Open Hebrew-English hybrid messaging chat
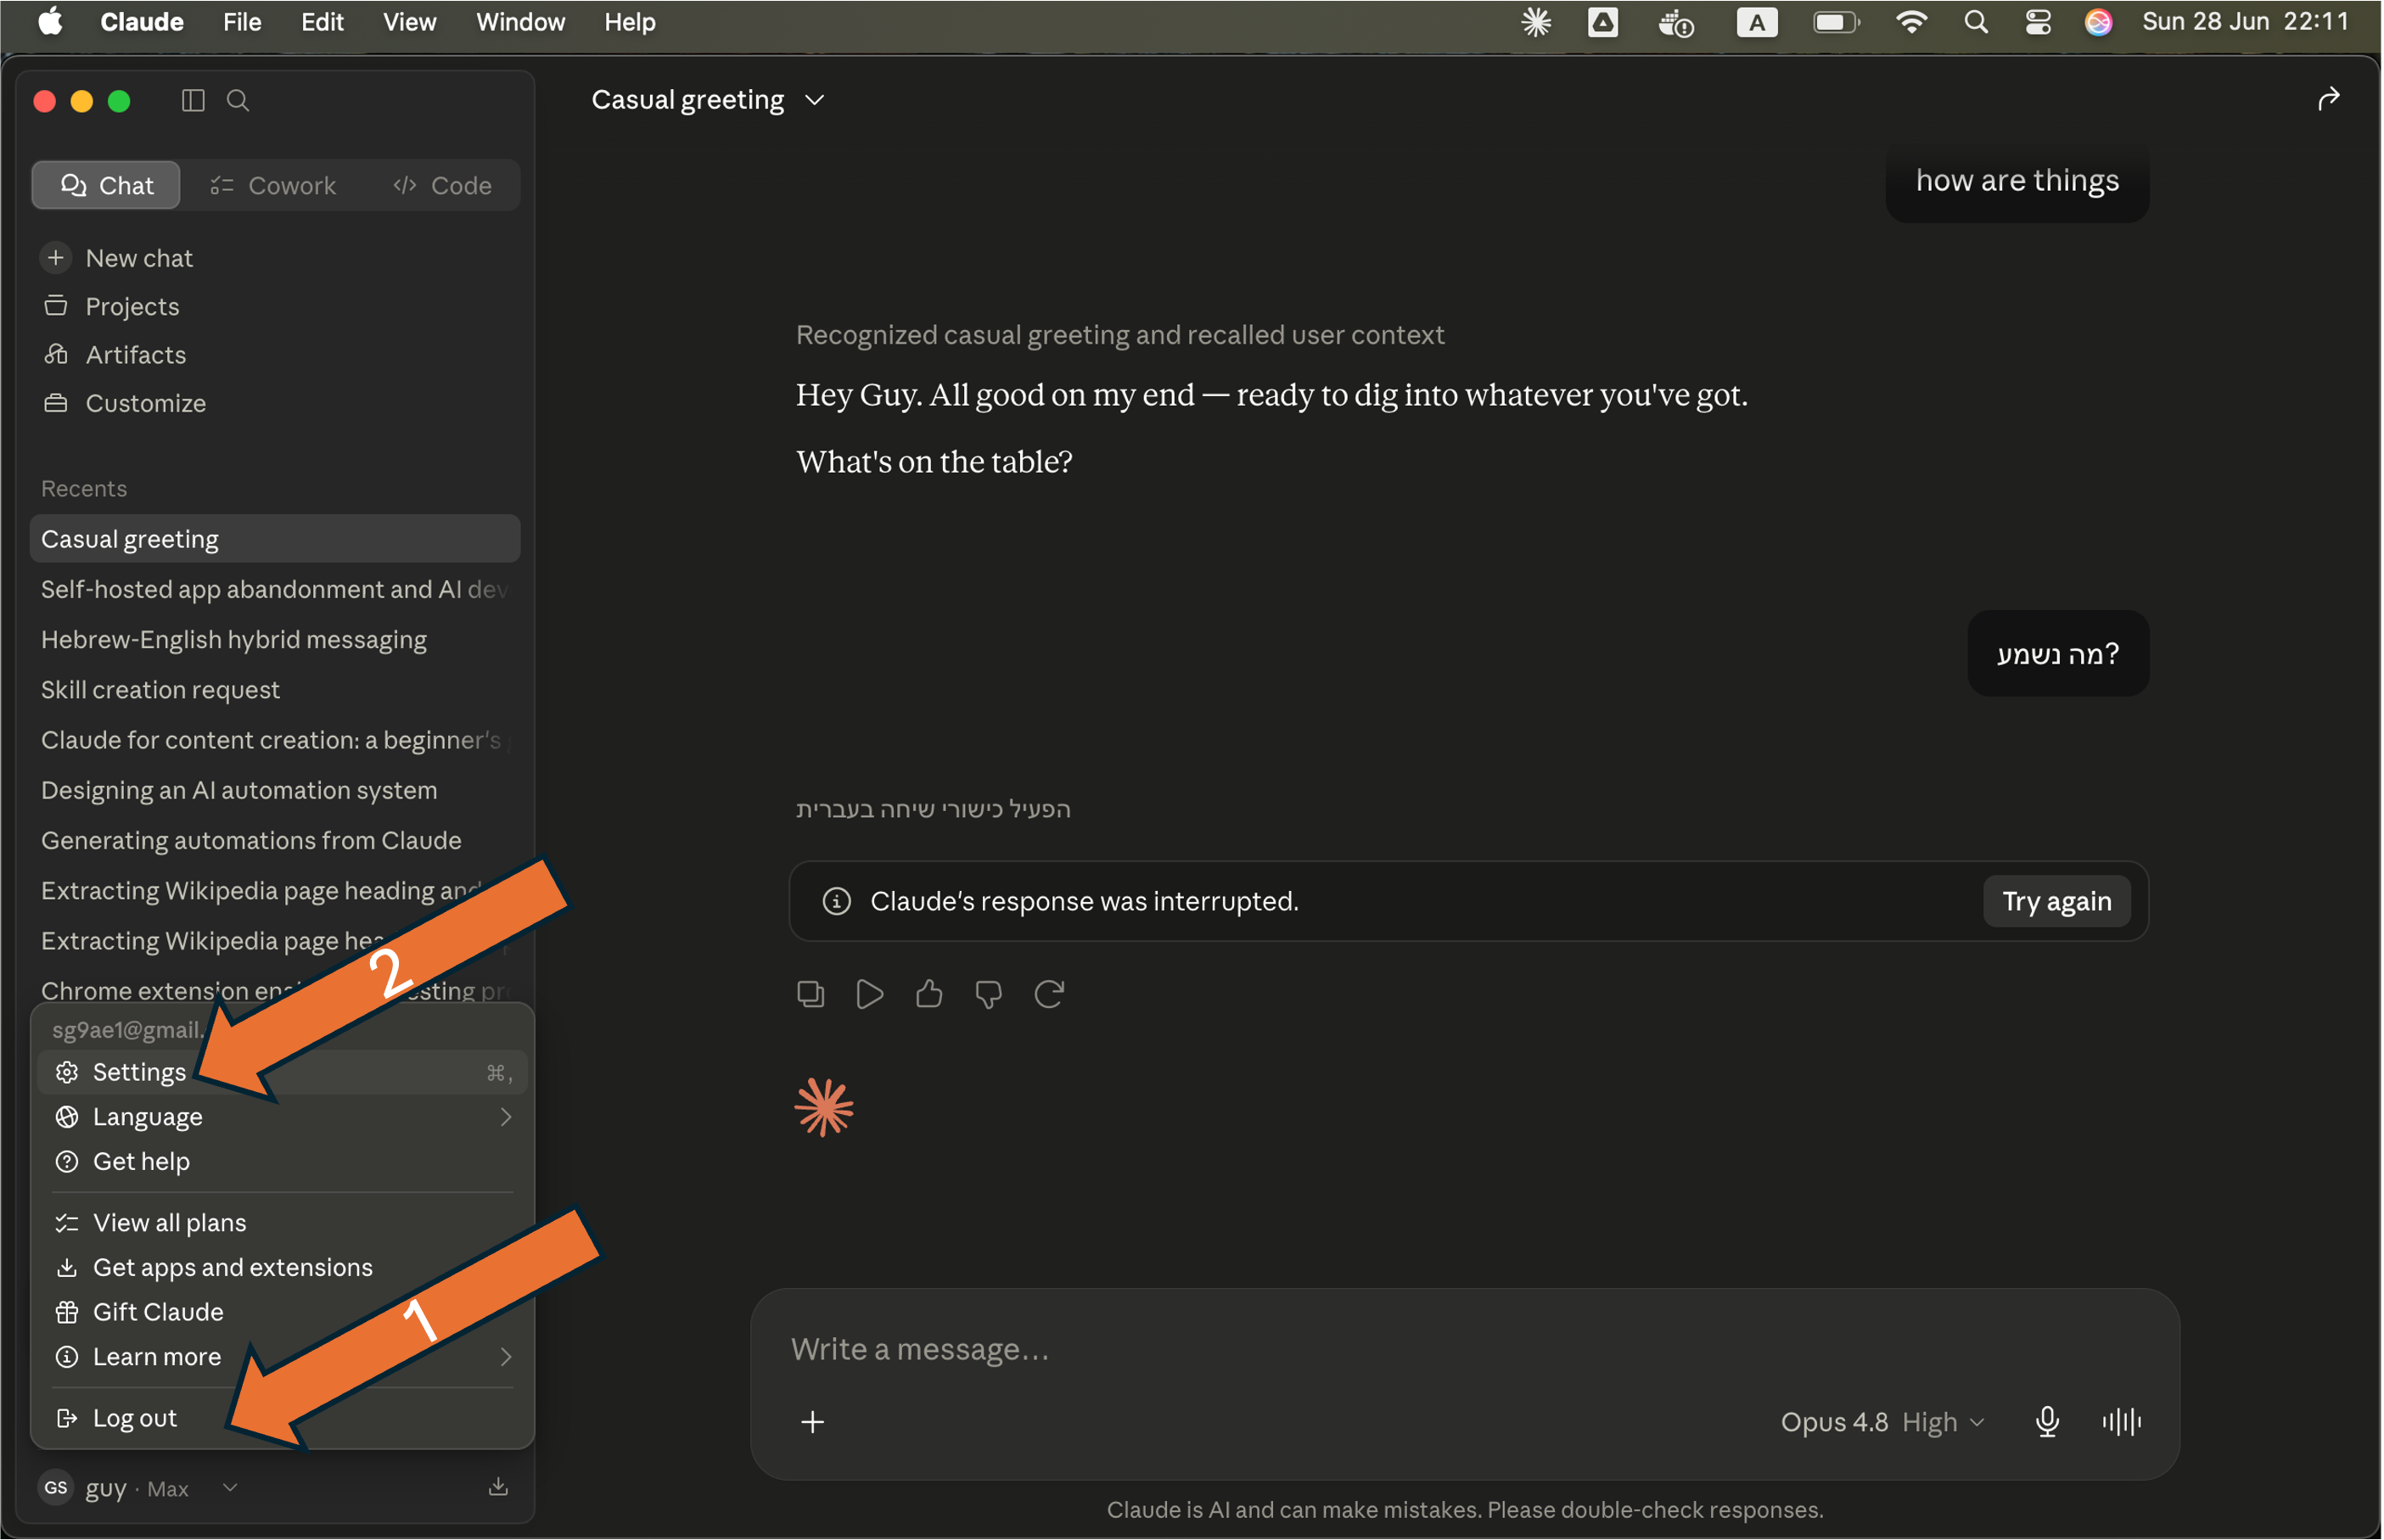Screen dimensions: 2384x1540 pyautogui.click(x=275, y=640)
